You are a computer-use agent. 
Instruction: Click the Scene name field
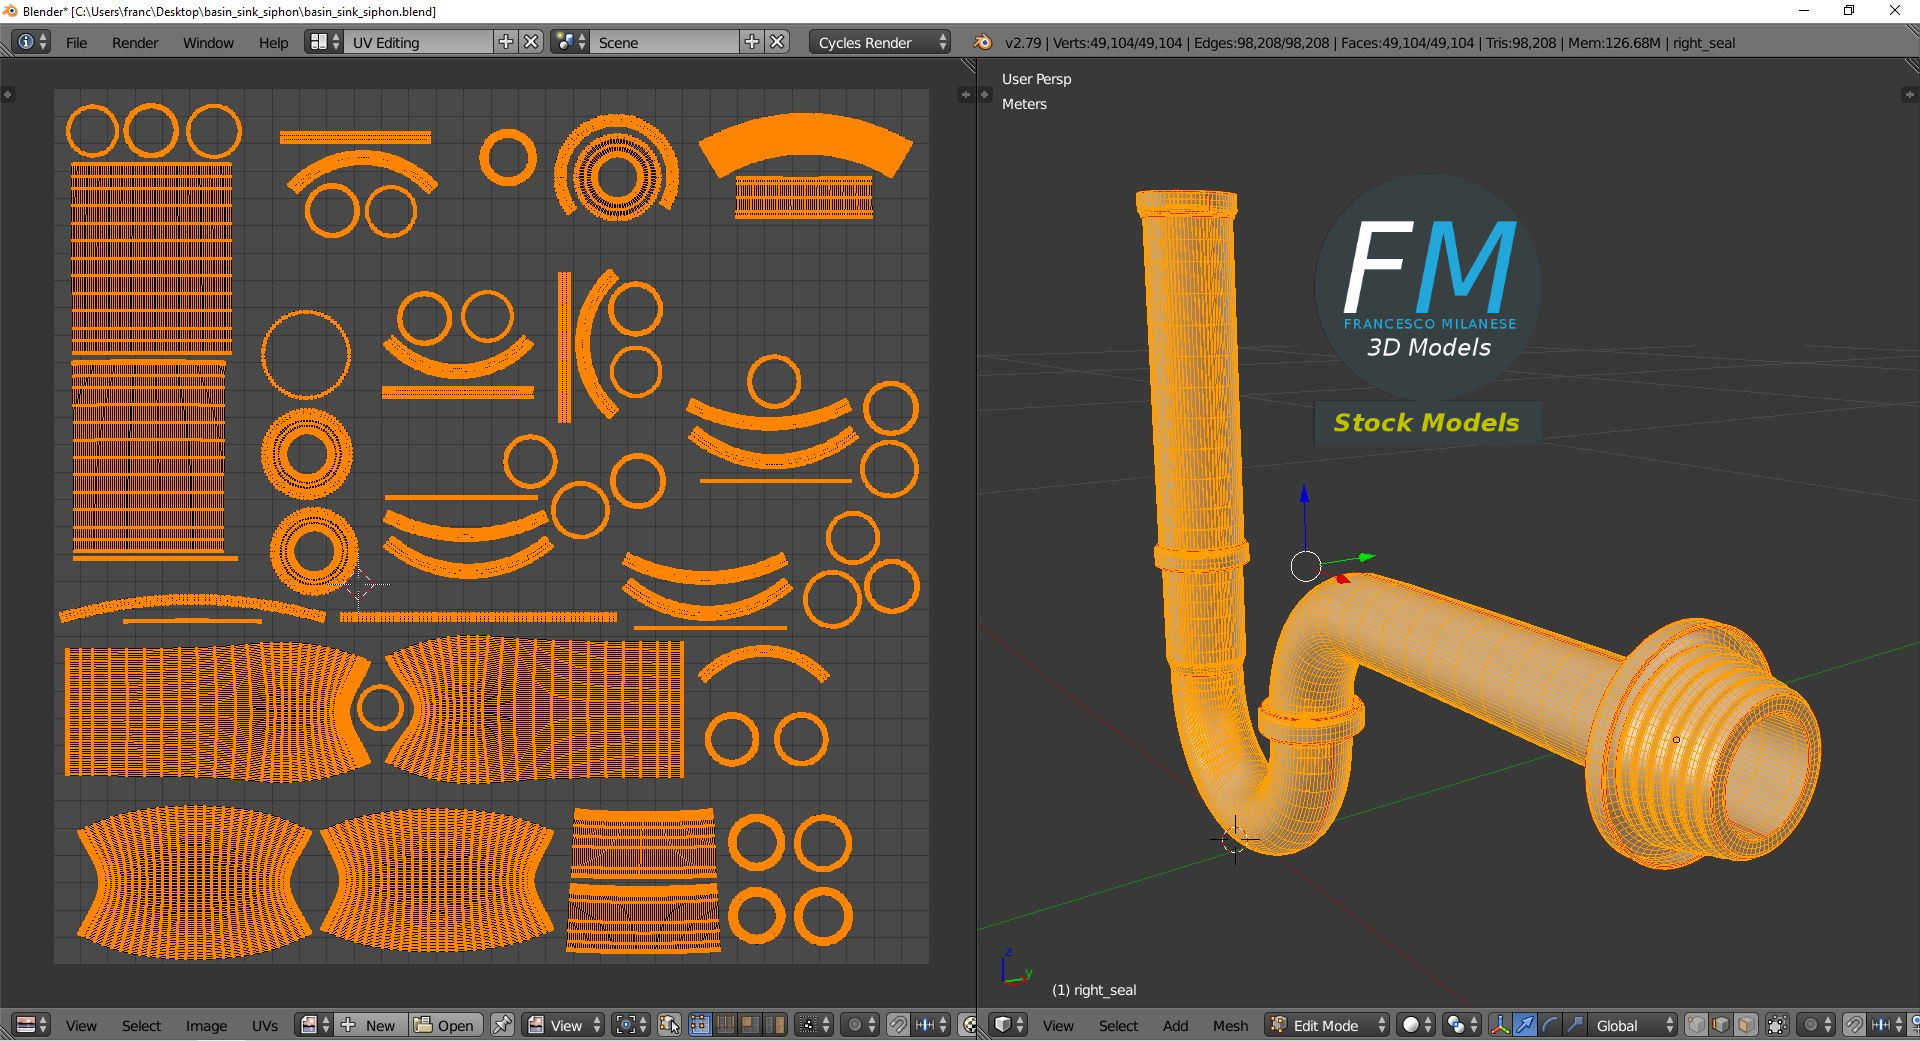pyautogui.click(x=666, y=42)
